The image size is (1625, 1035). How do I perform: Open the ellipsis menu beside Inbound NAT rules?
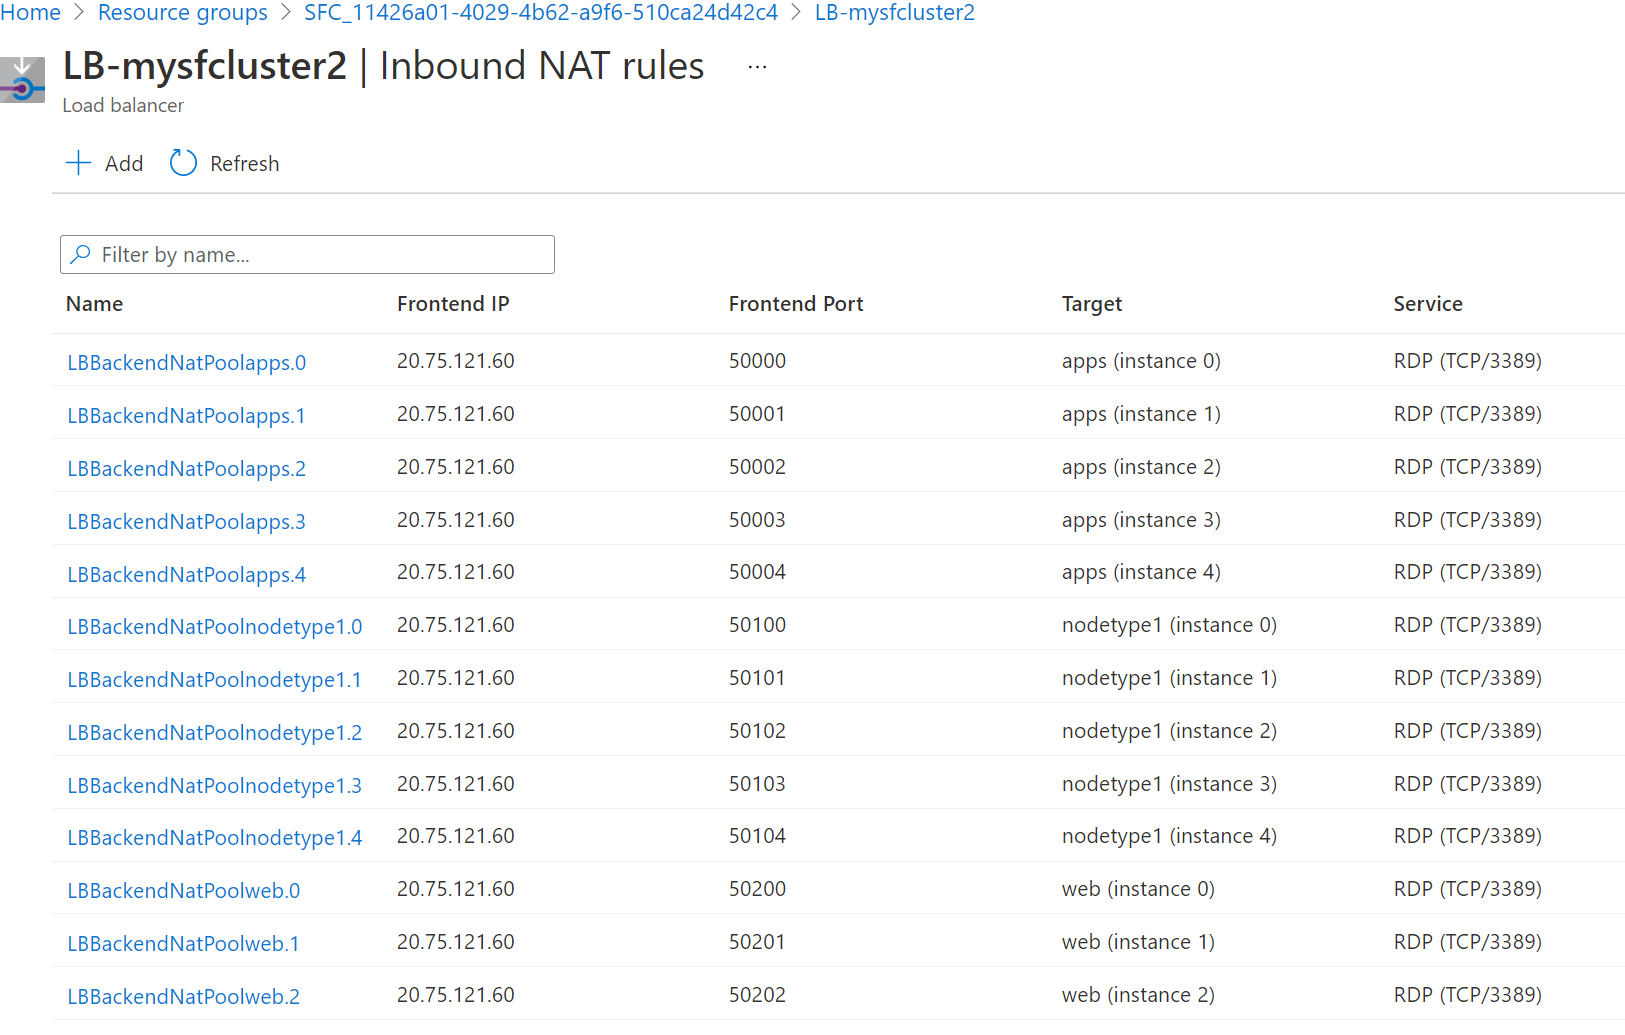pyautogui.click(x=757, y=65)
